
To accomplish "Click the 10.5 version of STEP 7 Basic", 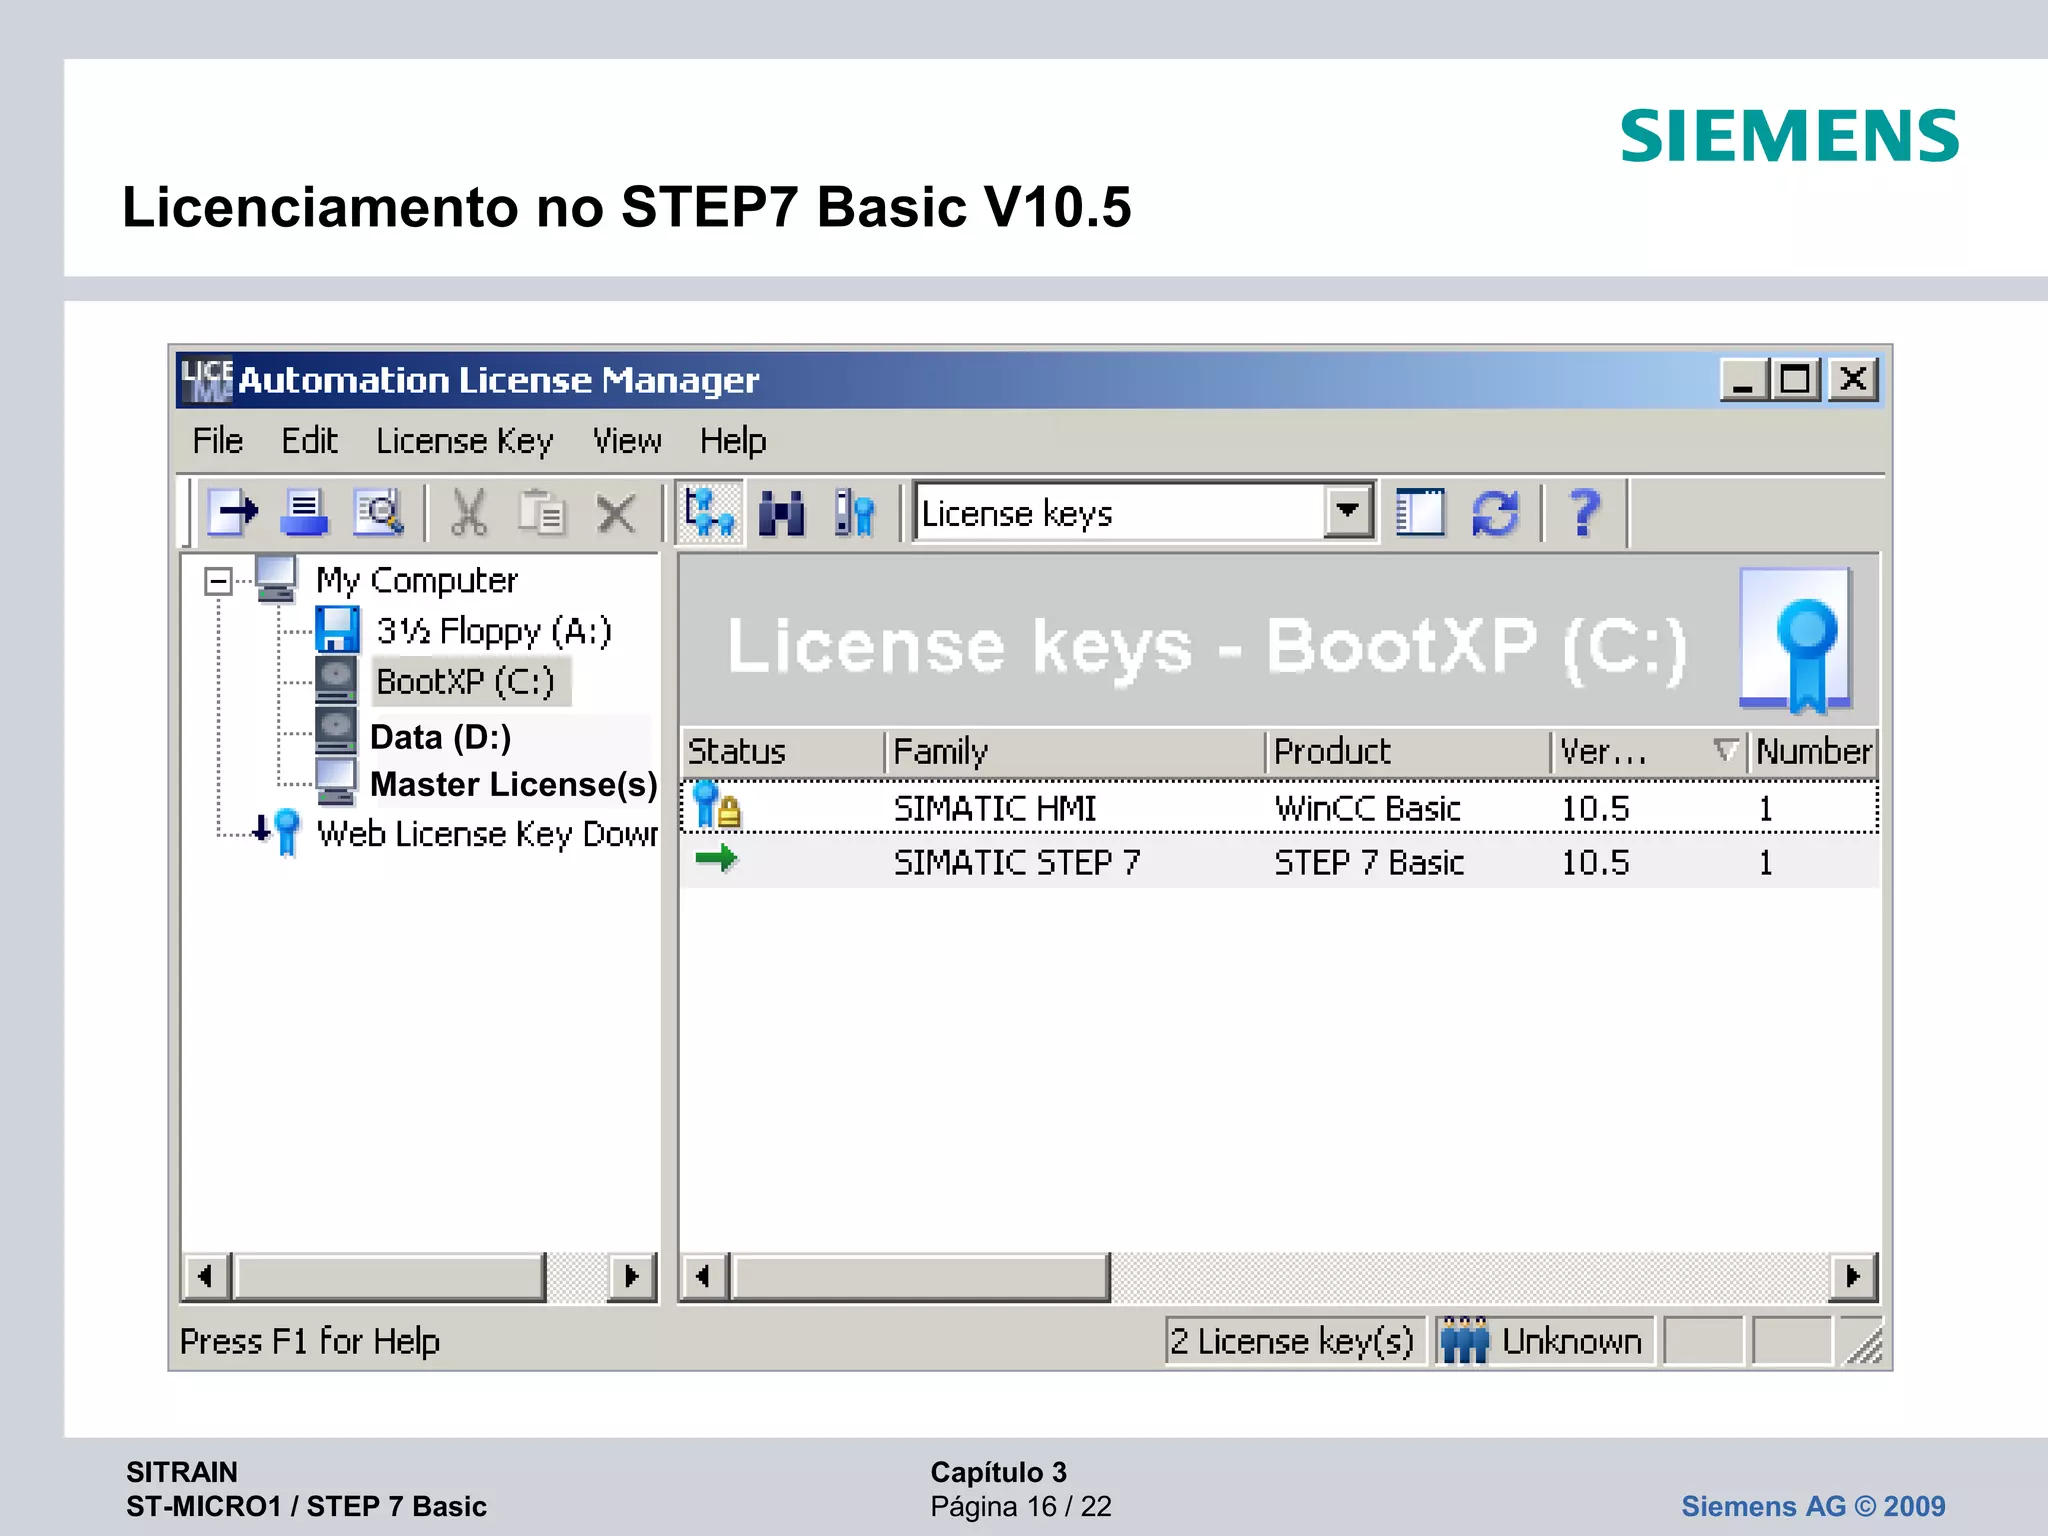I will tap(1595, 862).
